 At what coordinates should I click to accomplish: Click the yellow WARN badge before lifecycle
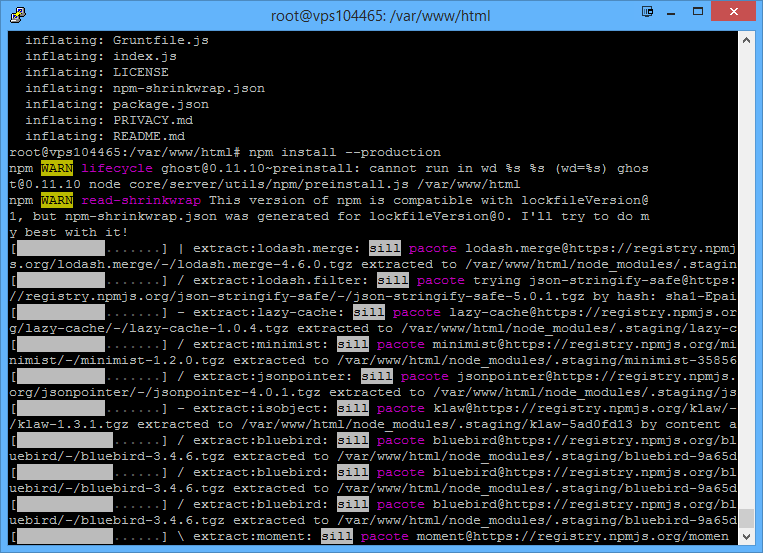57,168
